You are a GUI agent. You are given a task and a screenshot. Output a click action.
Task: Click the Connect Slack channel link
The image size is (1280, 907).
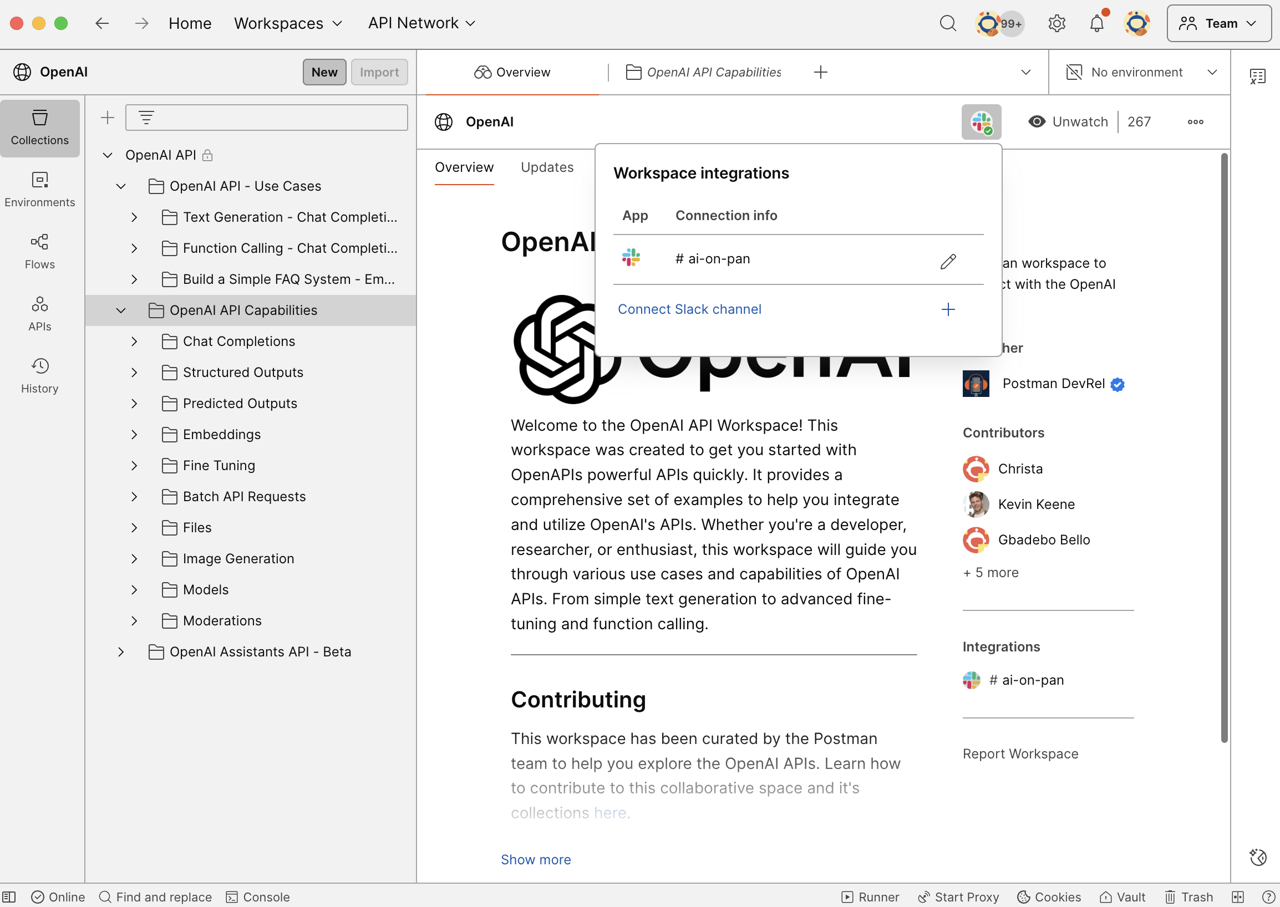pyautogui.click(x=689, y=309)
